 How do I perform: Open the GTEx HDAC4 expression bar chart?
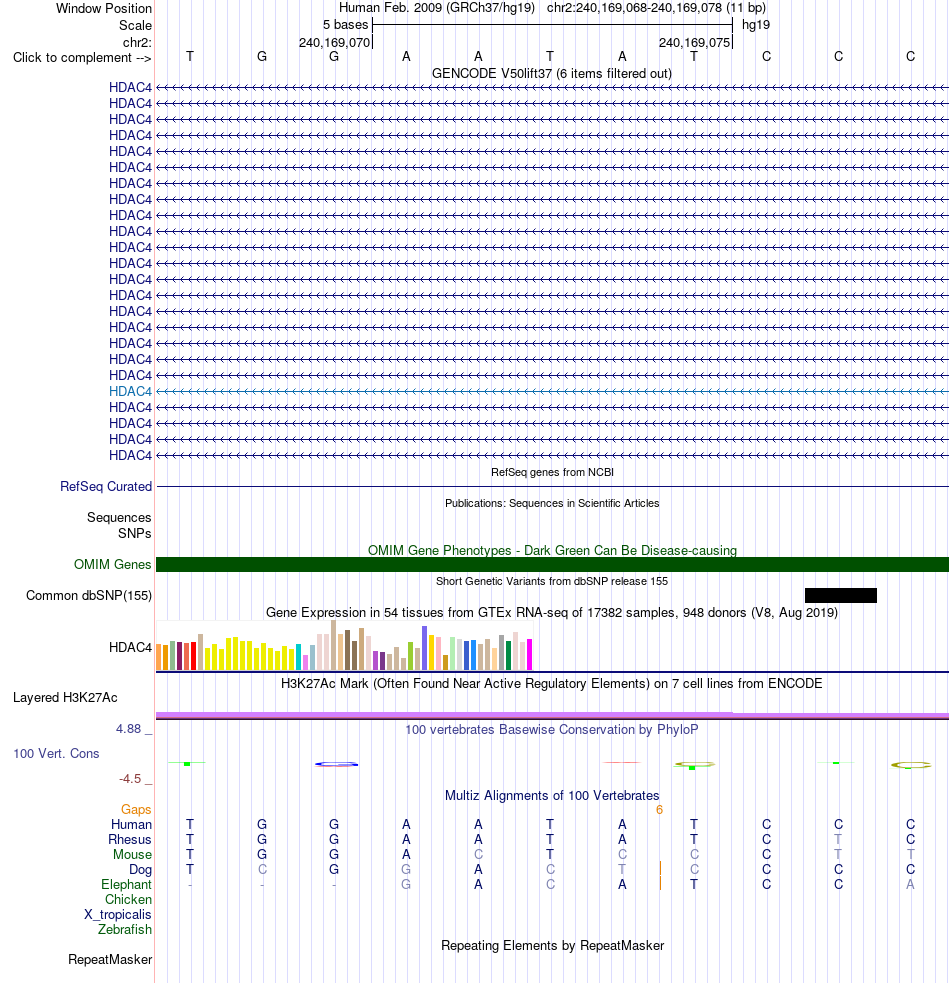point(344,646)
